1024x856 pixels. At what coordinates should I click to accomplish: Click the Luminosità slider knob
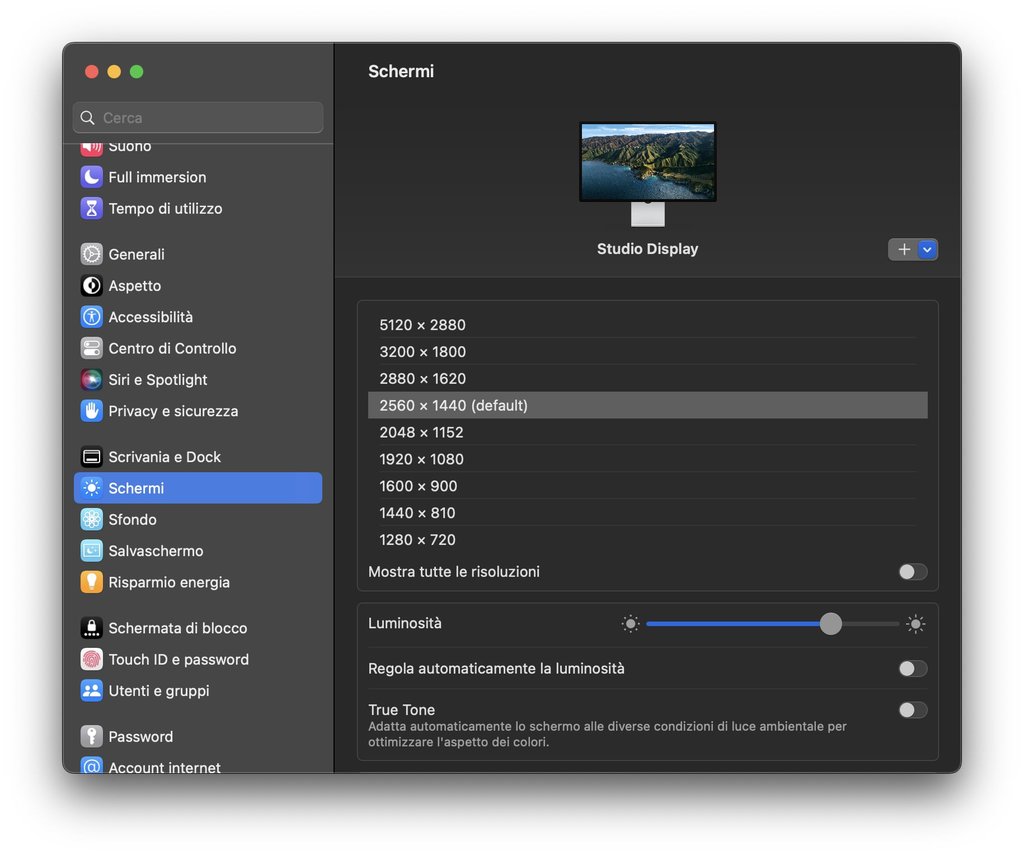(x=831, y=624)
